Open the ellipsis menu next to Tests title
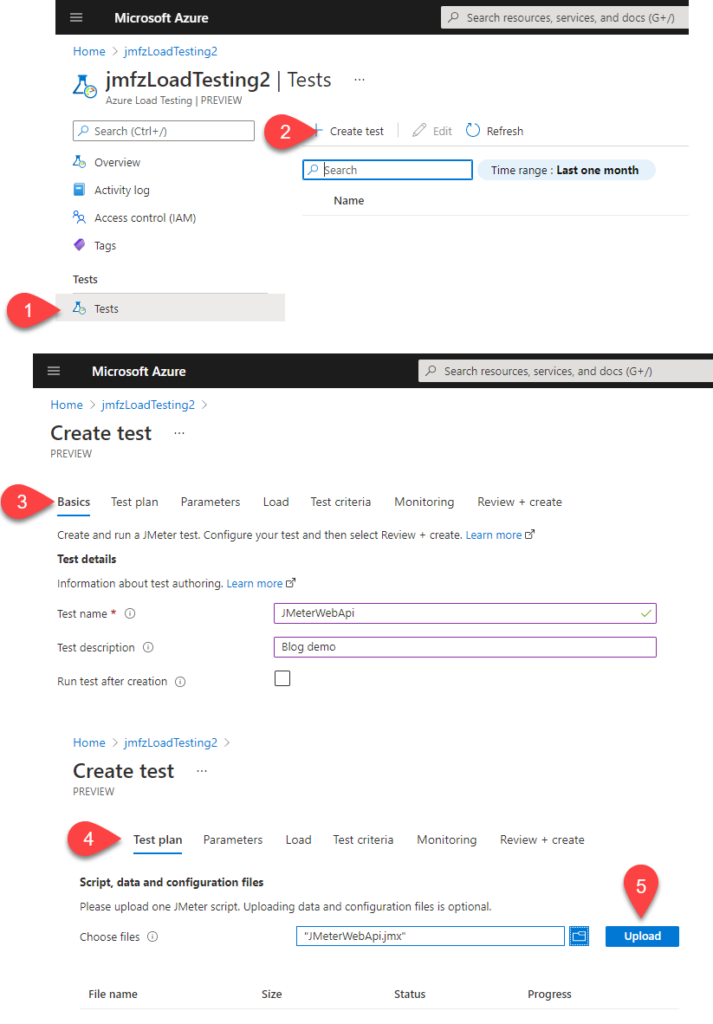 359,80
